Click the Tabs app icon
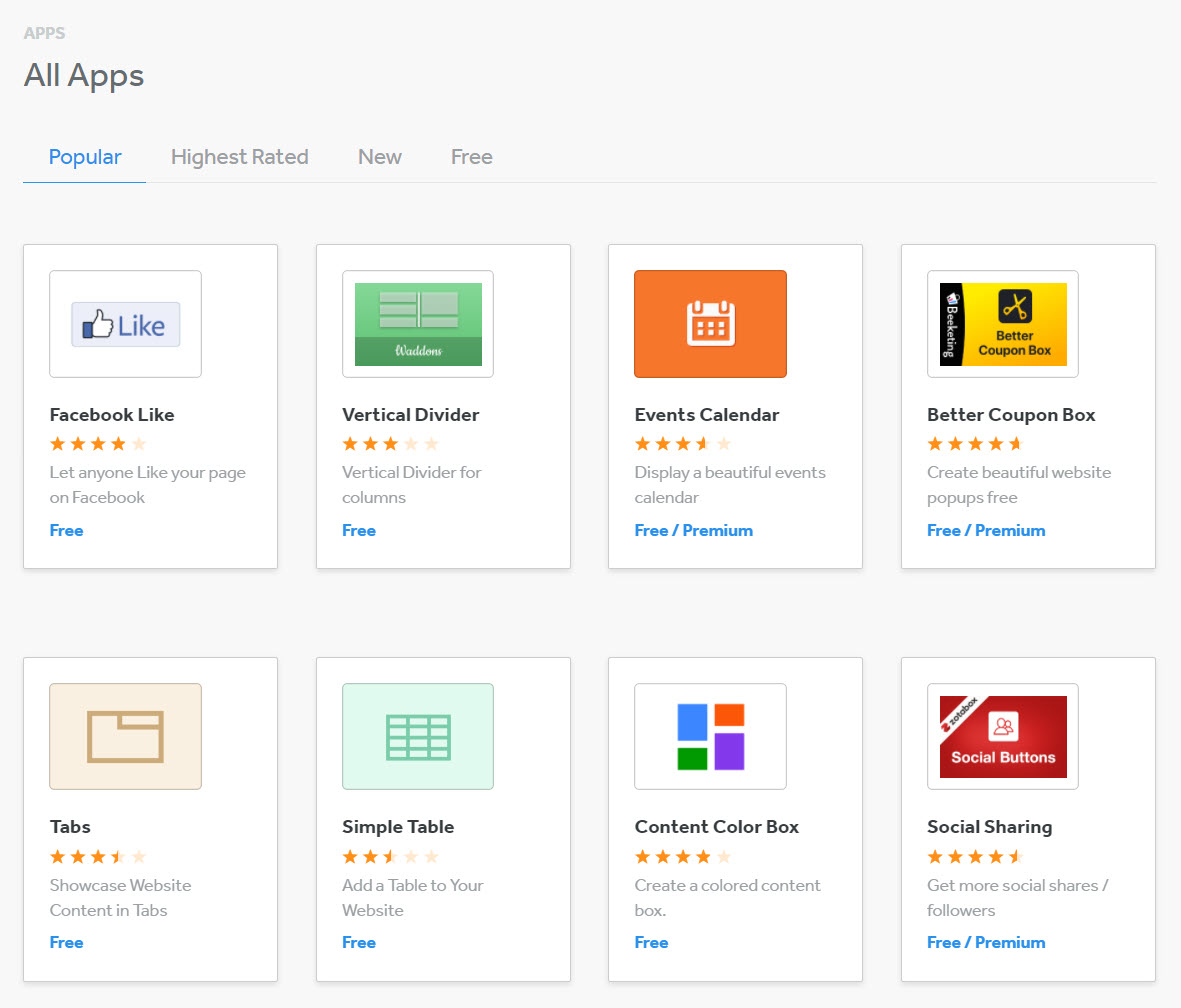Screen dimensions: 1181x1008 click(x=125, y=736)
